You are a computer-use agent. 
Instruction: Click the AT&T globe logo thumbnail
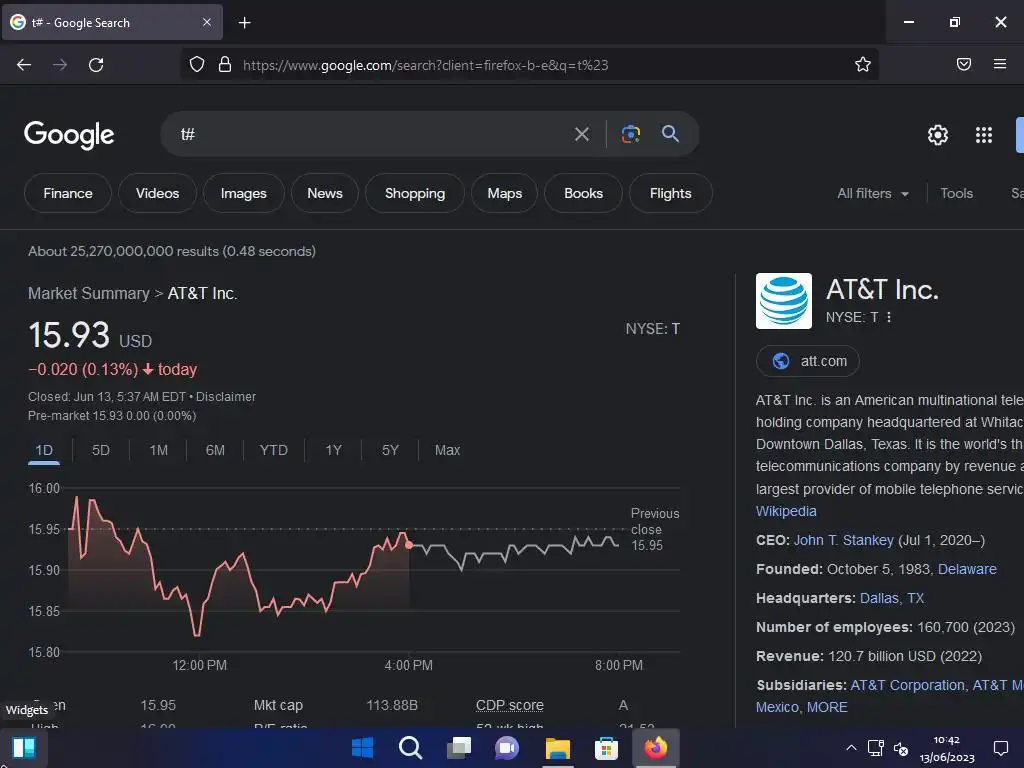click(784, 301)
